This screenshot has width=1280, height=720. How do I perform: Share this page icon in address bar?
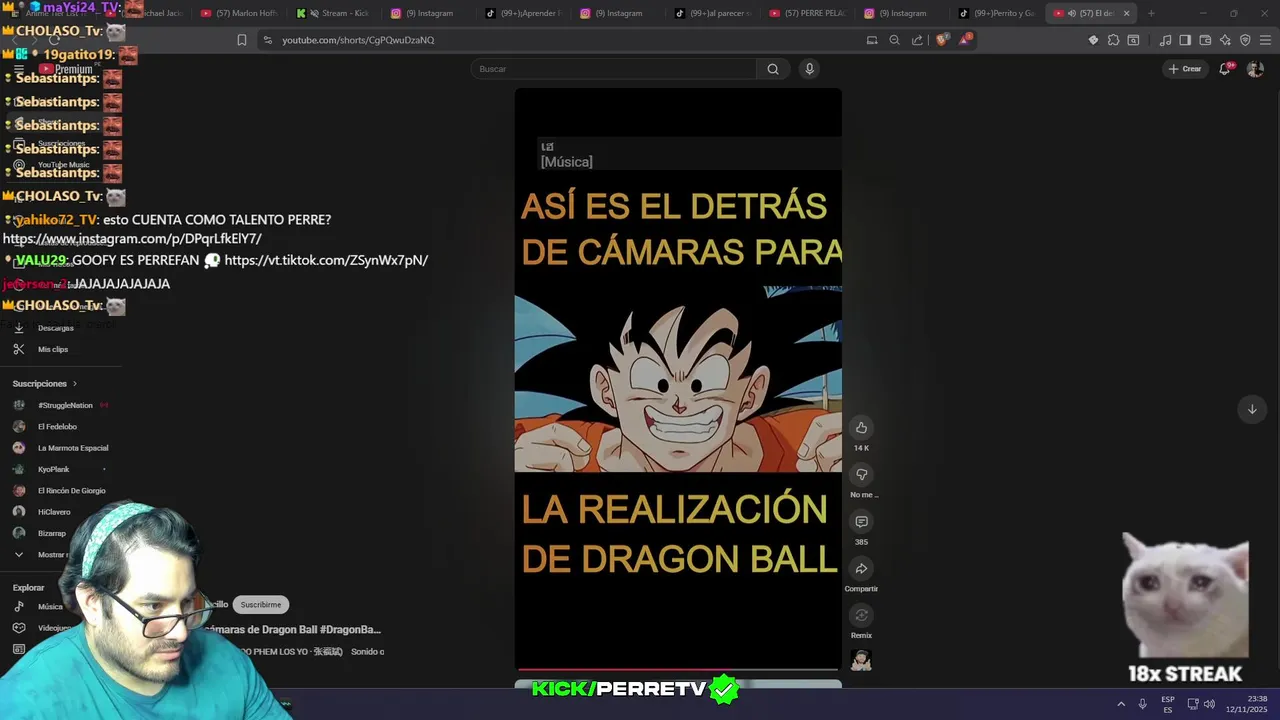(x=917, y=40)
